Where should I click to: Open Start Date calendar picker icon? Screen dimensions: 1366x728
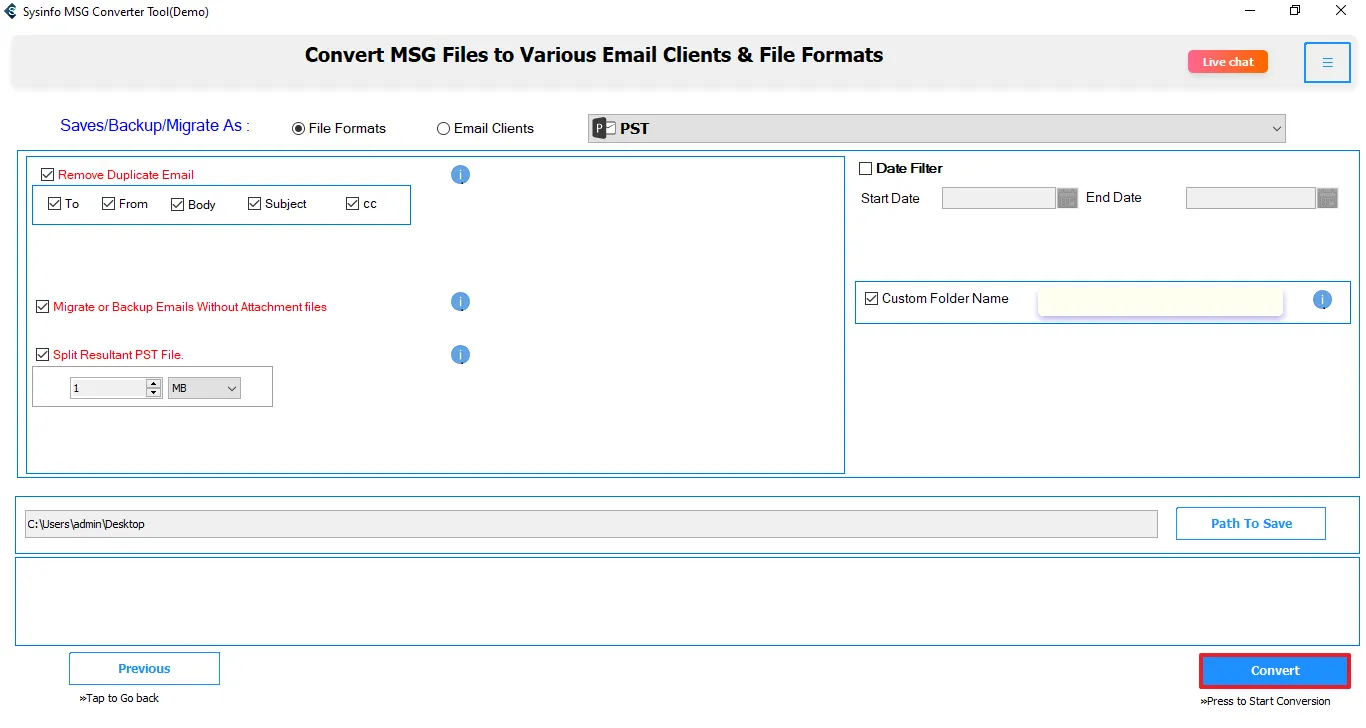point(1067,198)
